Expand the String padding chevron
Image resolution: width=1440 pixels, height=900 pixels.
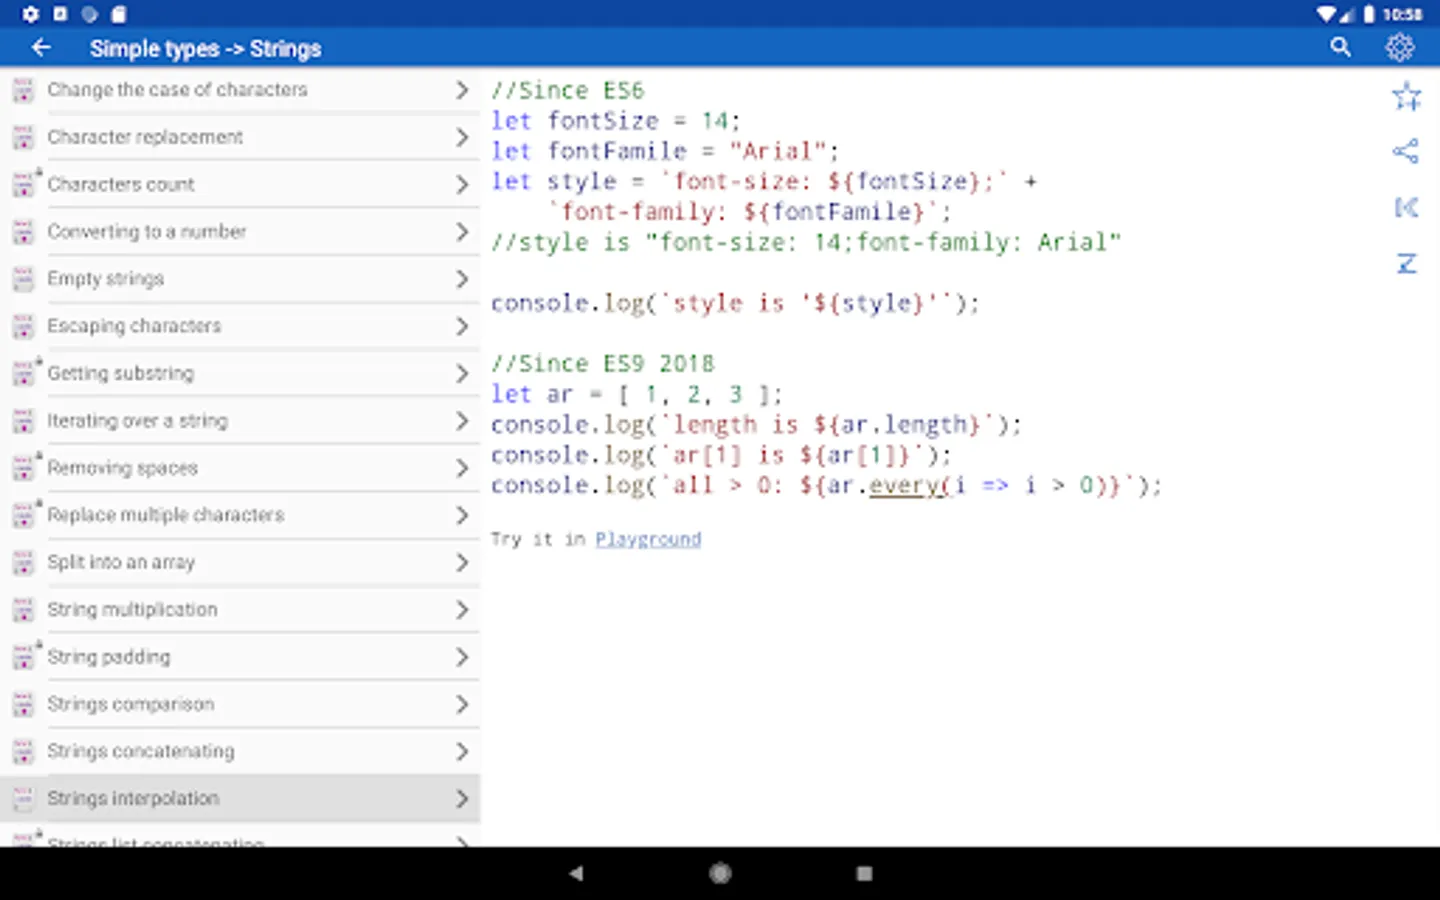tap(461, 657)
